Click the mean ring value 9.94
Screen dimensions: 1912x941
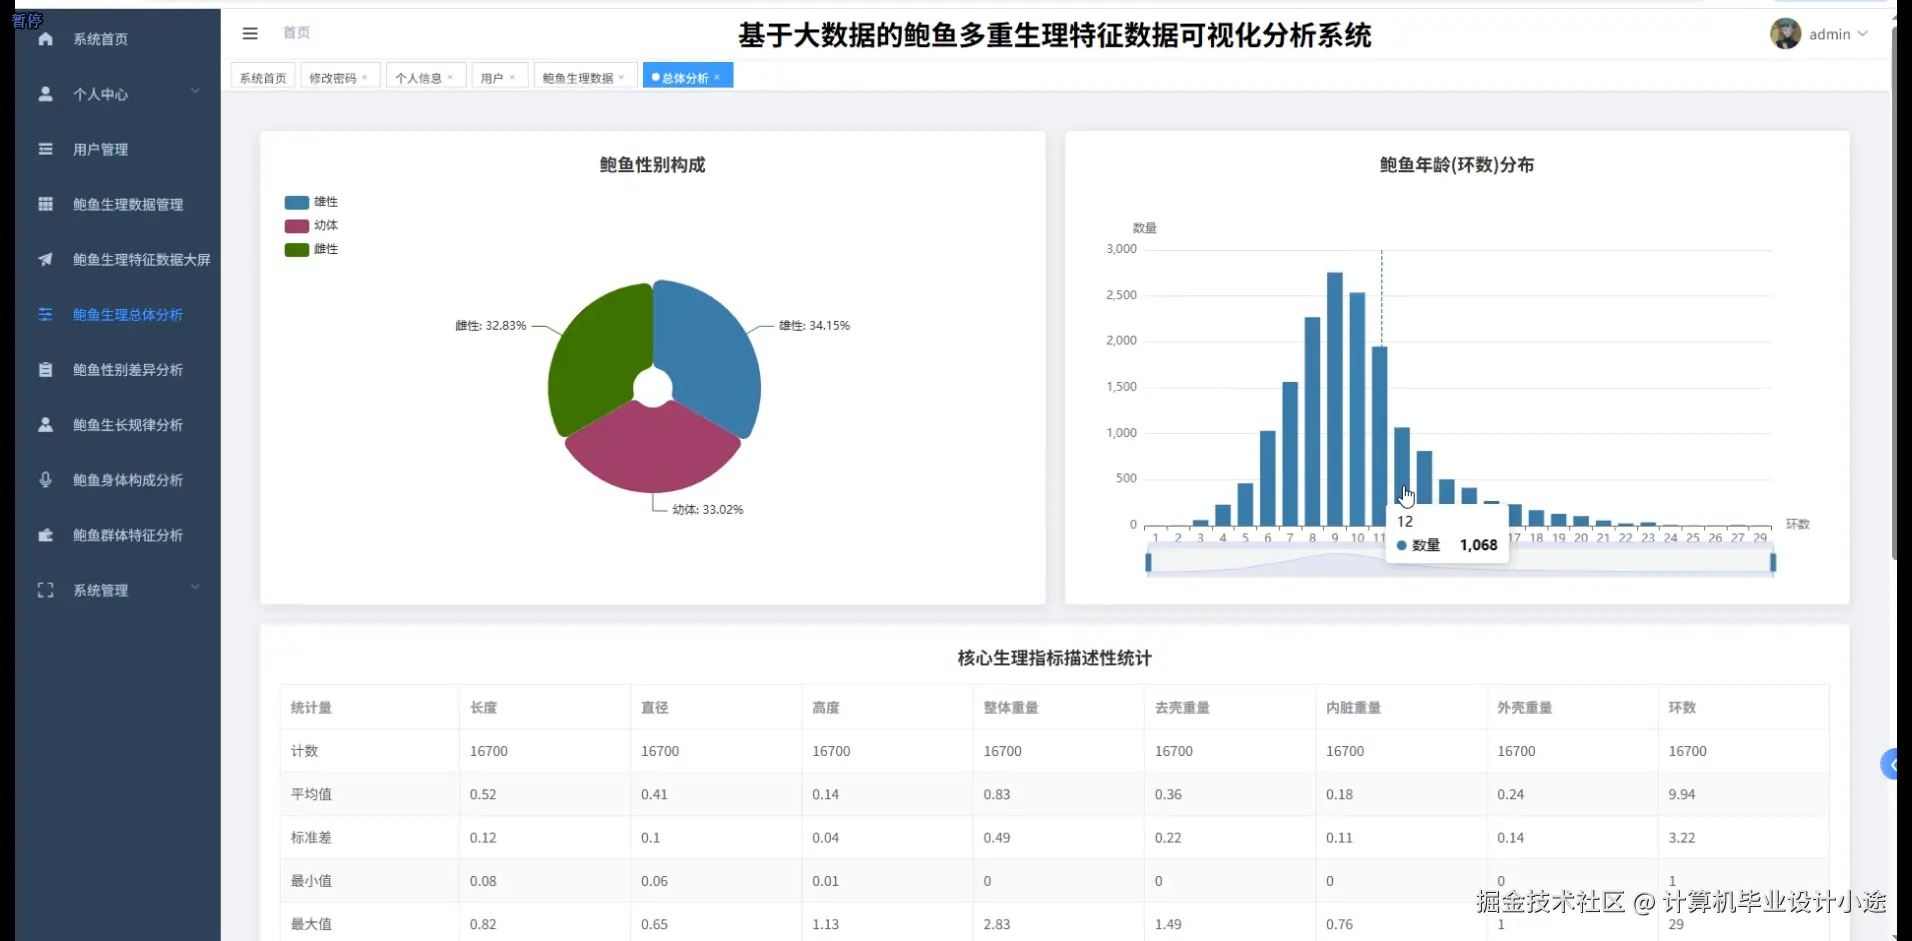point(1682,794)
